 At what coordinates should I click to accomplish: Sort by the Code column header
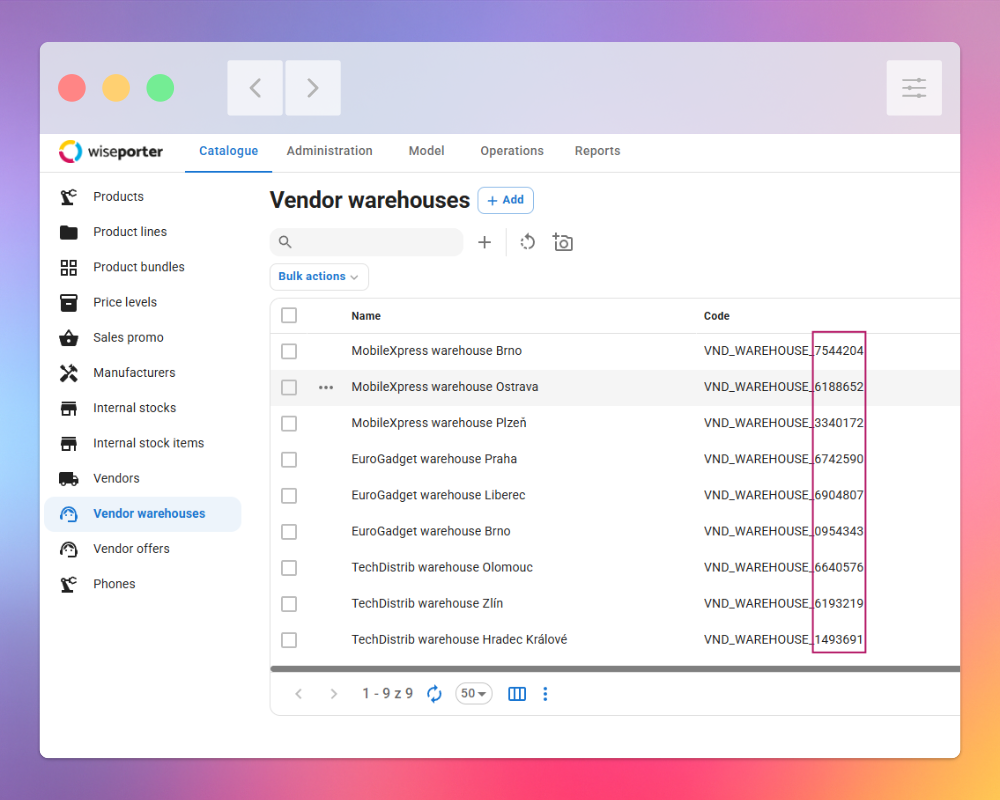click(716, 316)
